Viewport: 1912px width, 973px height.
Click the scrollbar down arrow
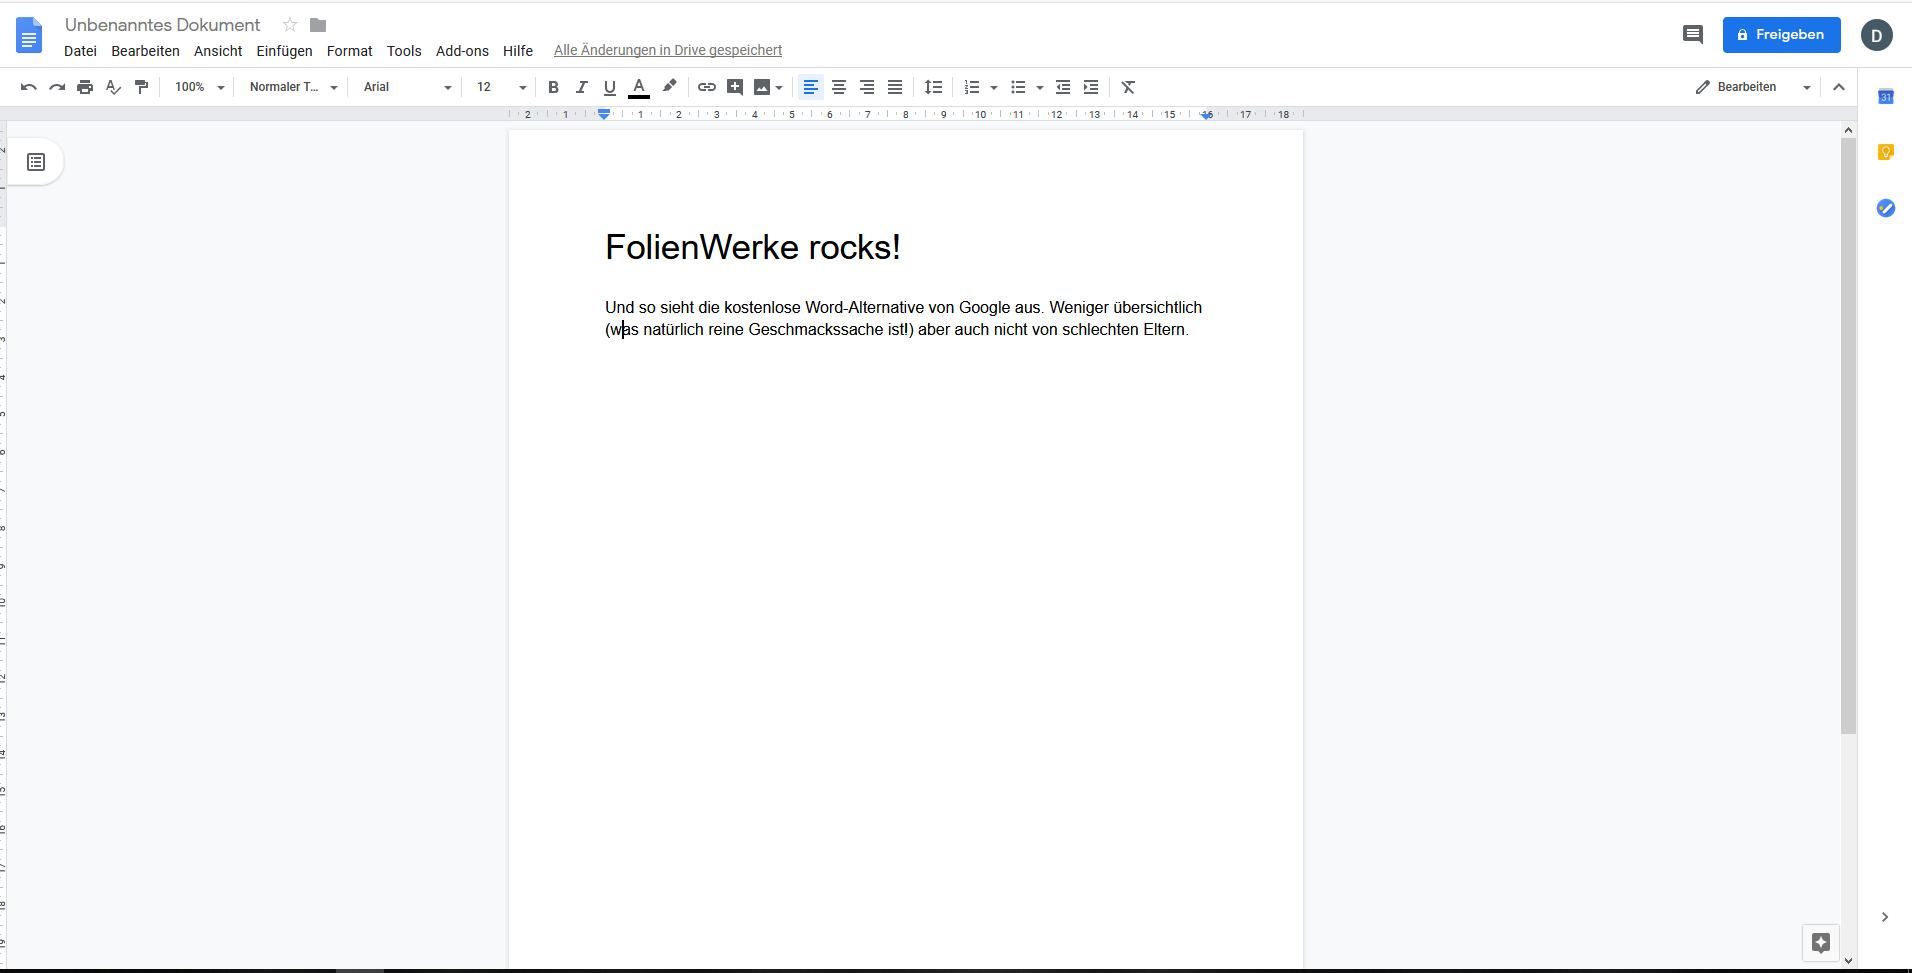[1848, 960]
